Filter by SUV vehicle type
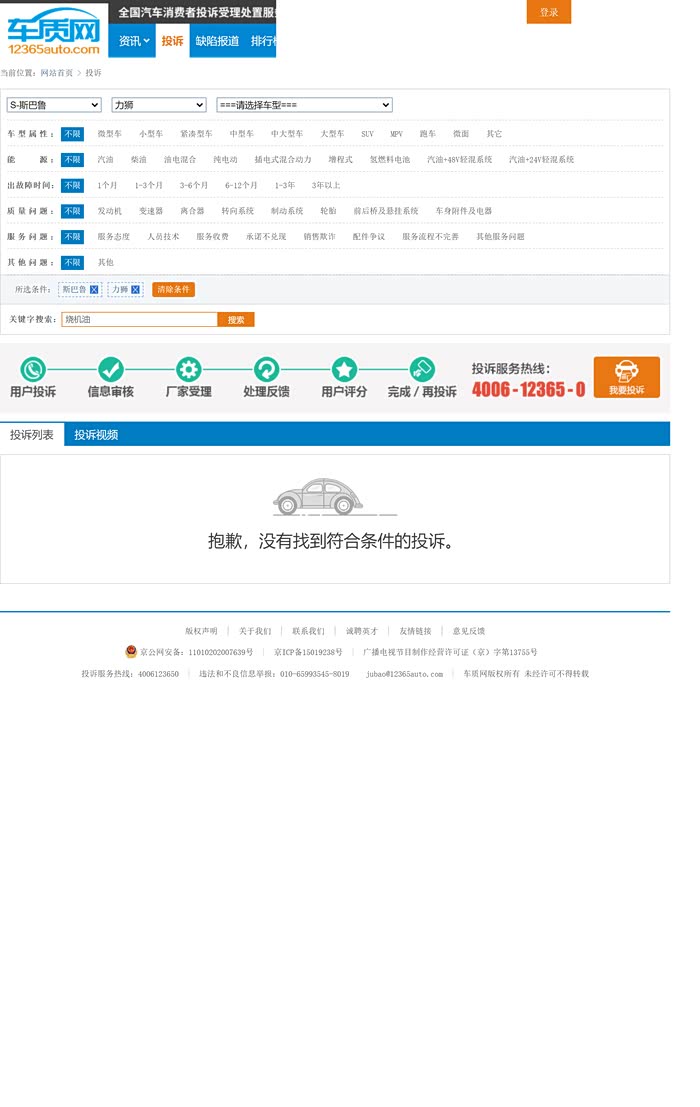700x1107 pixels. (367, 133)
